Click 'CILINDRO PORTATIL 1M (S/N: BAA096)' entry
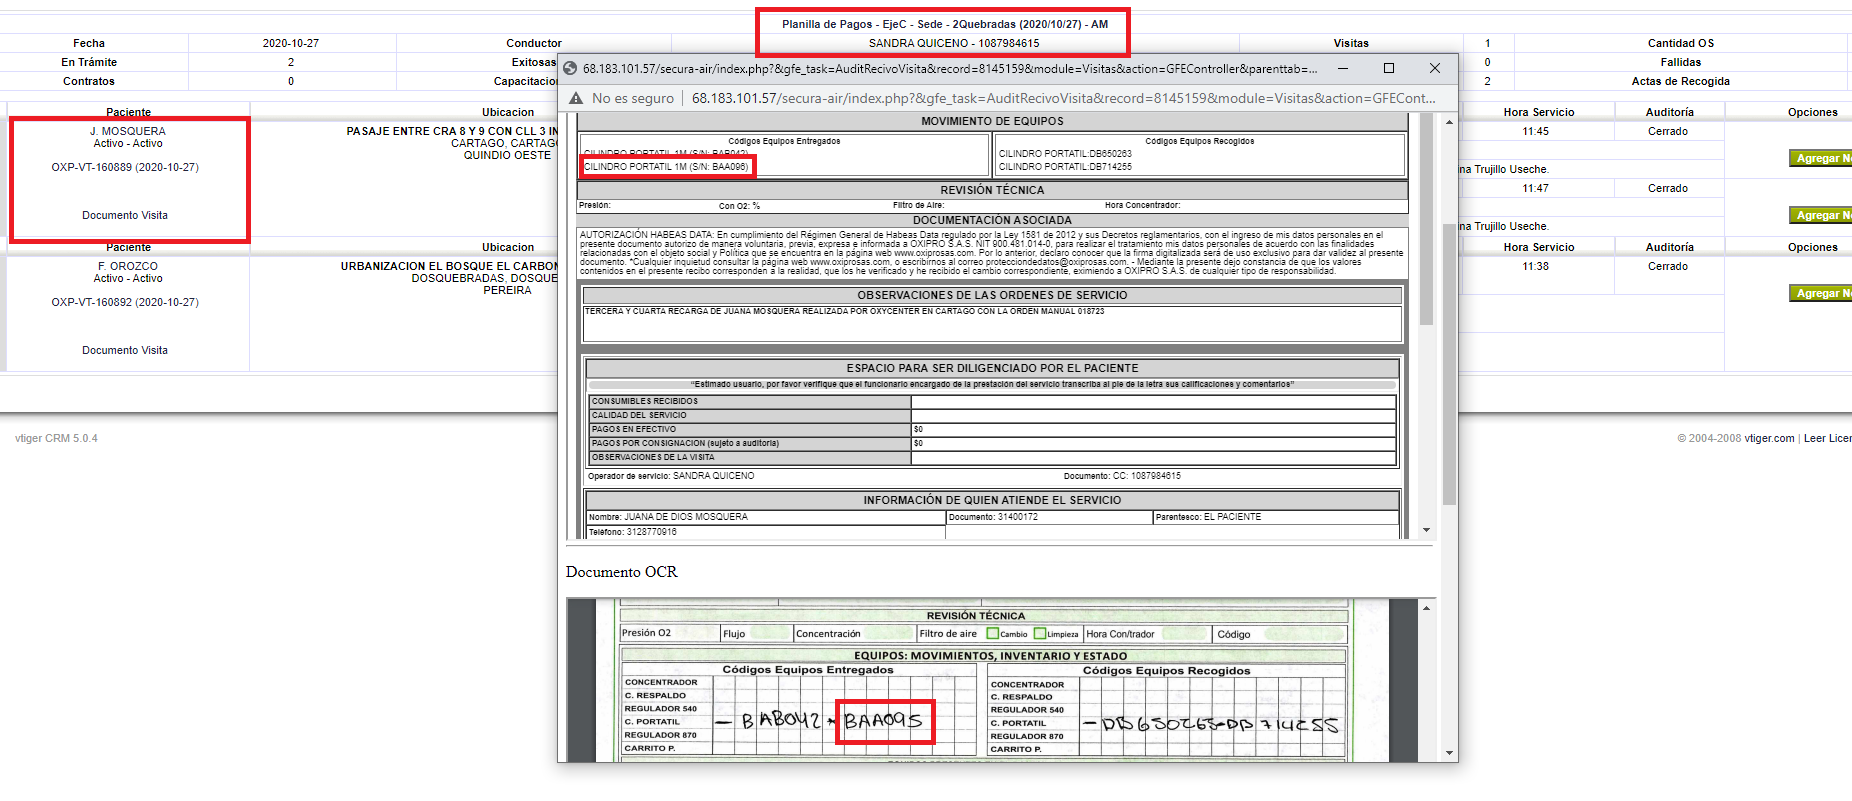Screen dimensions: 1852x801 666,167
